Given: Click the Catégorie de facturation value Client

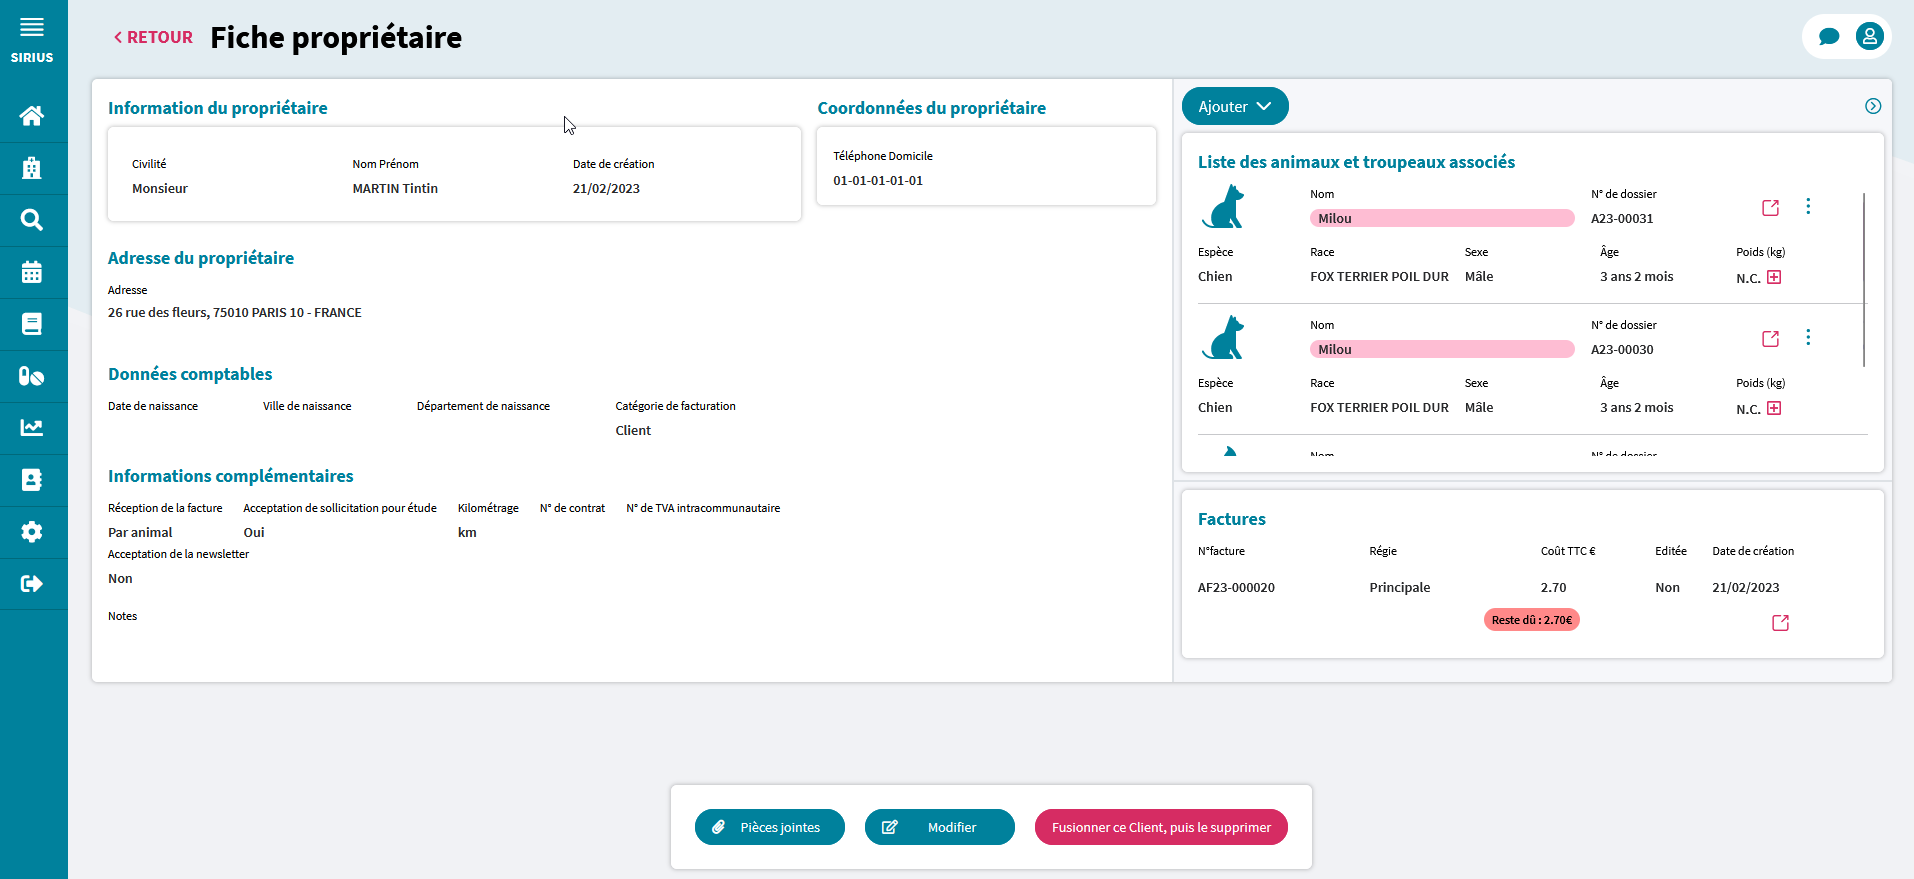Looking at the screenshot, I should click(633, 431).
